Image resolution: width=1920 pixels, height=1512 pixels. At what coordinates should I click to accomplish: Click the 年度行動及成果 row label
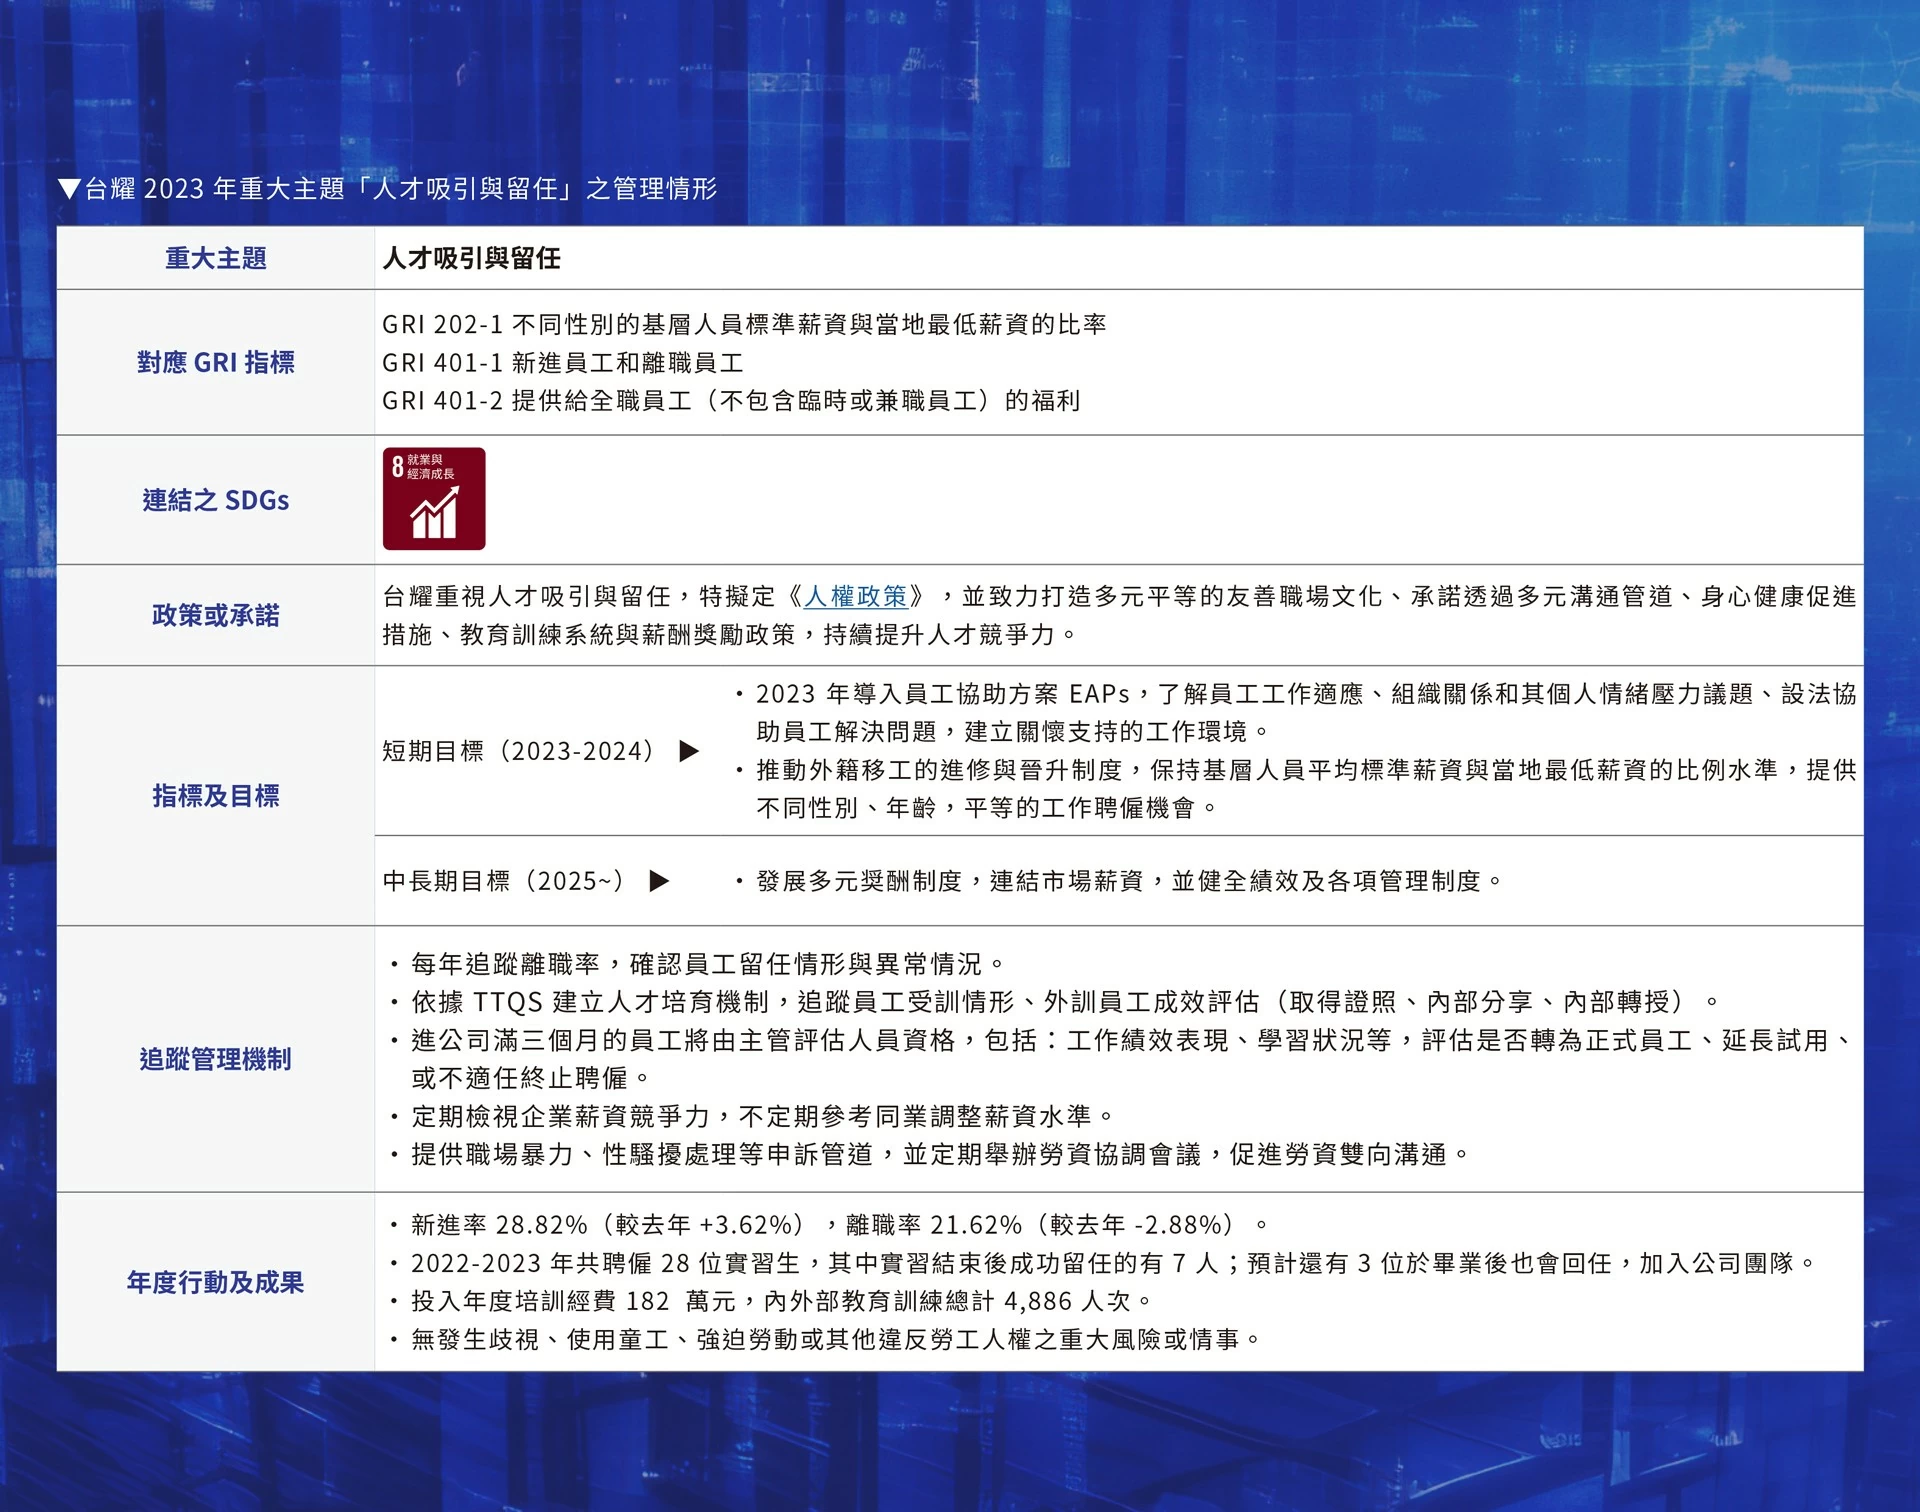(215, 1282)
